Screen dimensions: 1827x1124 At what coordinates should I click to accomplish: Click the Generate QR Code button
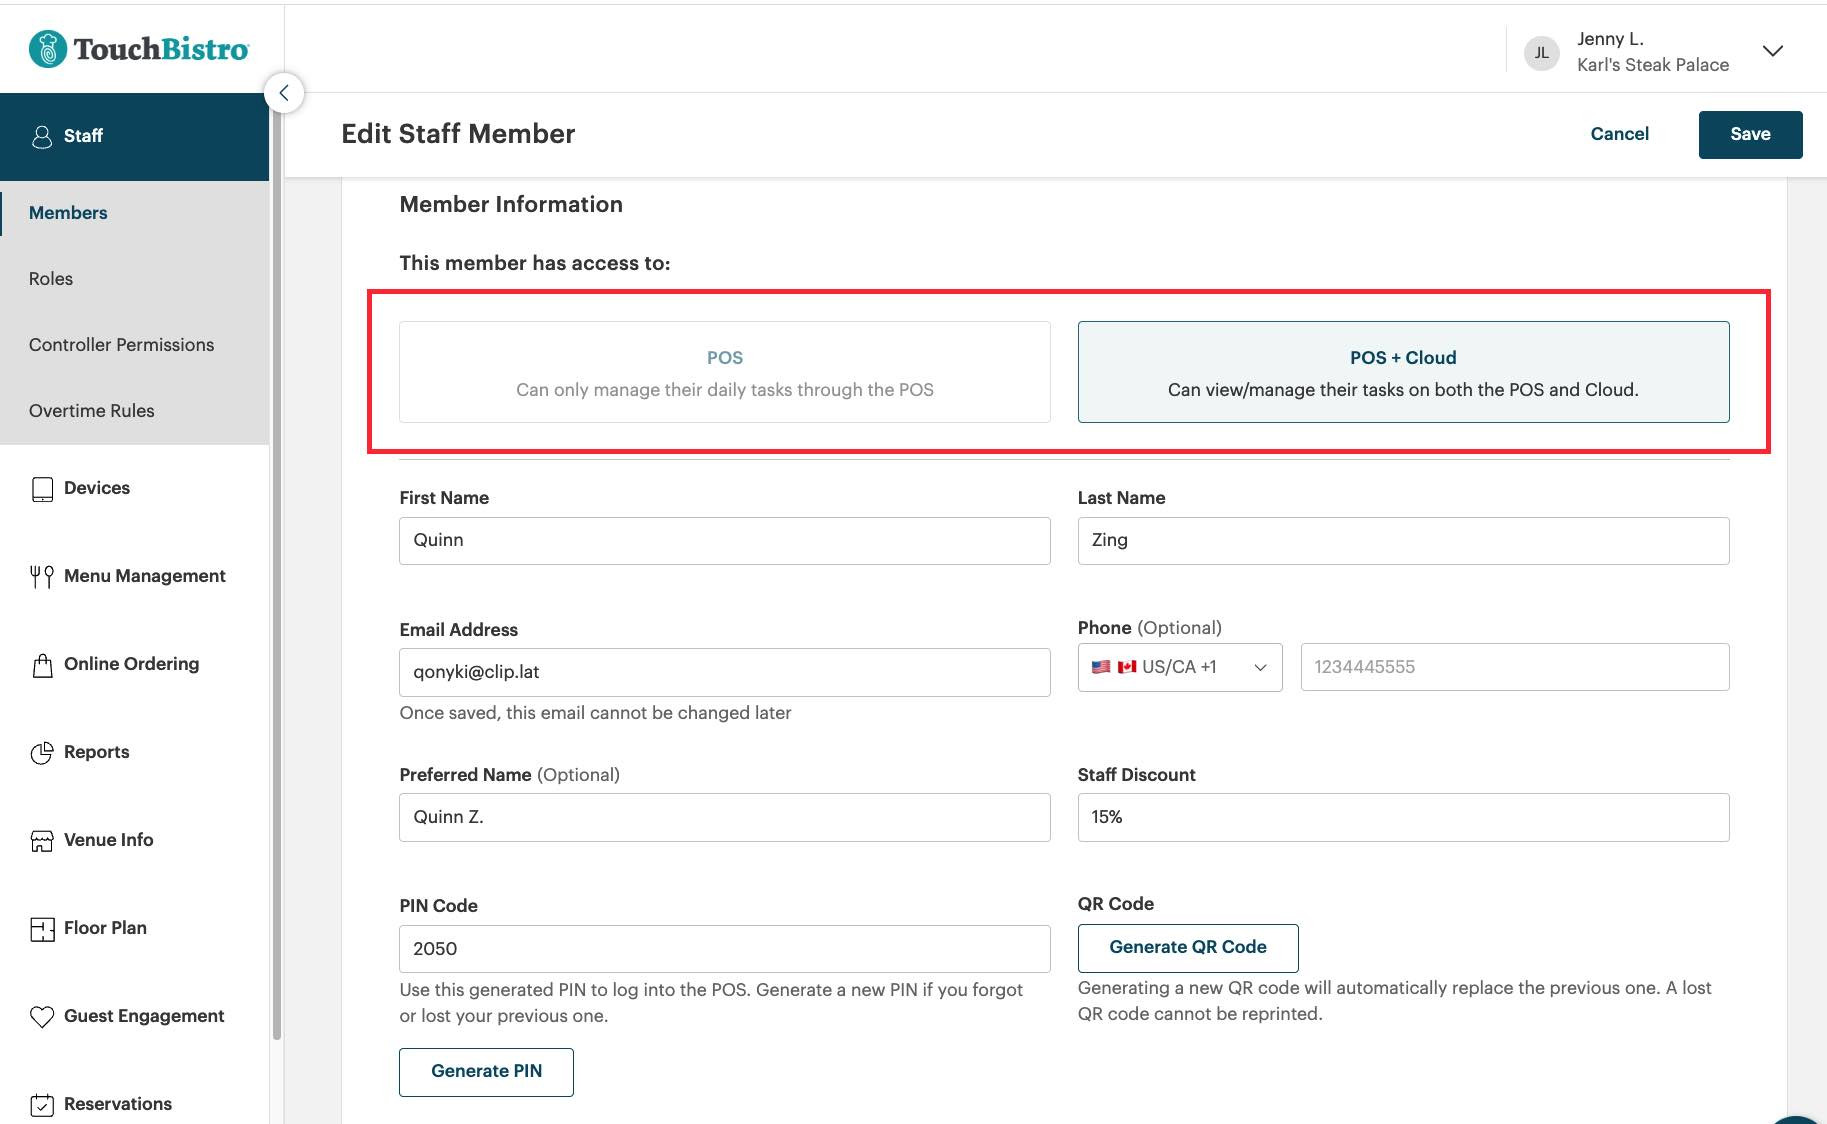[x=1187, y=947]
